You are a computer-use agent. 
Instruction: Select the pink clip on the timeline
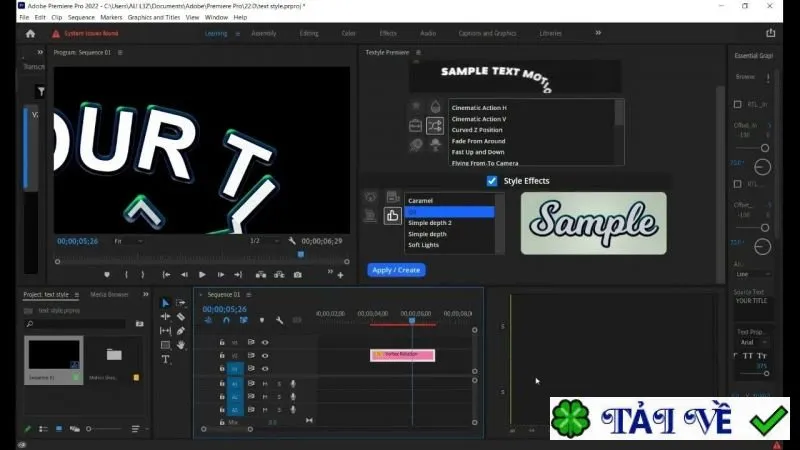pyautogui.click(x=403, y=355)
